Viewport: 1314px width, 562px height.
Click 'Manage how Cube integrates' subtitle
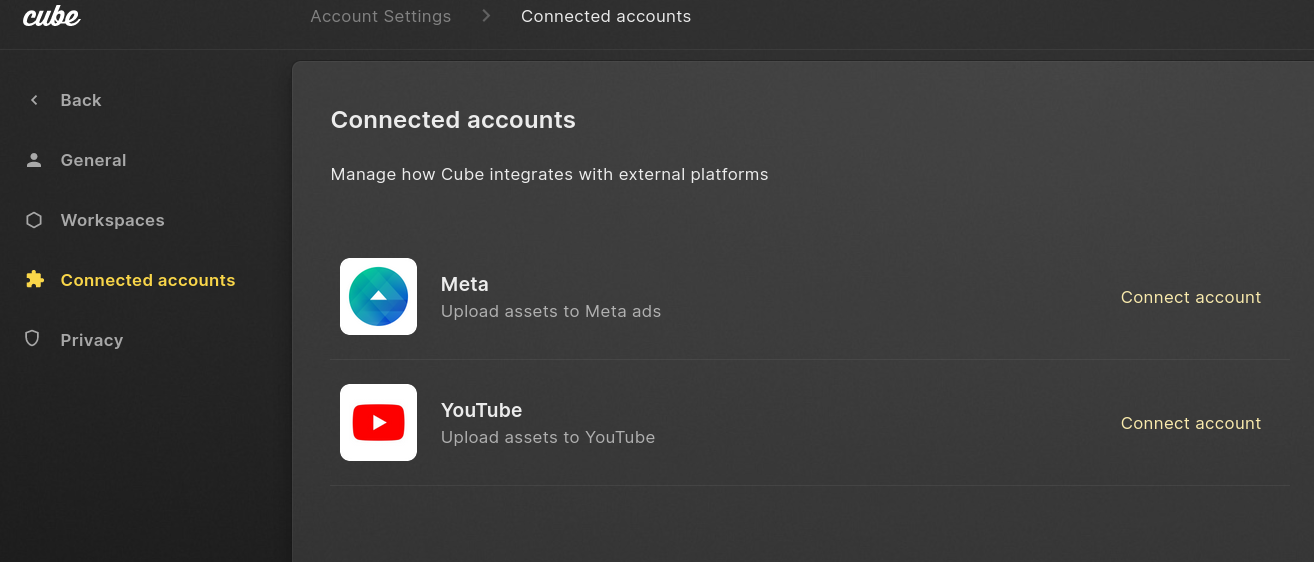pos(549,174)
